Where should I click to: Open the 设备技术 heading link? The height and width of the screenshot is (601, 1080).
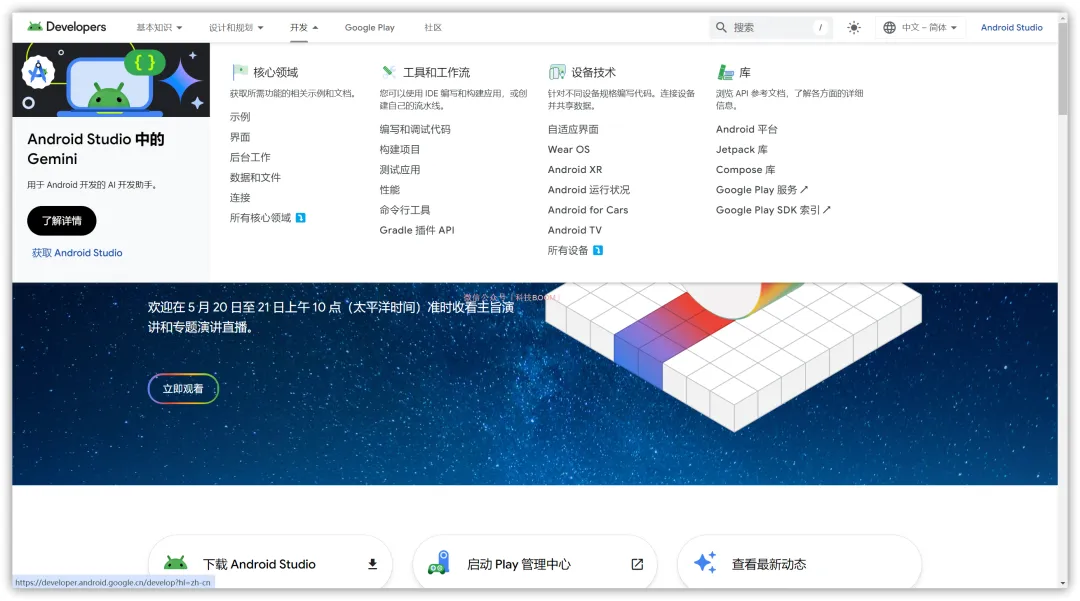click(x=593, y=72)
